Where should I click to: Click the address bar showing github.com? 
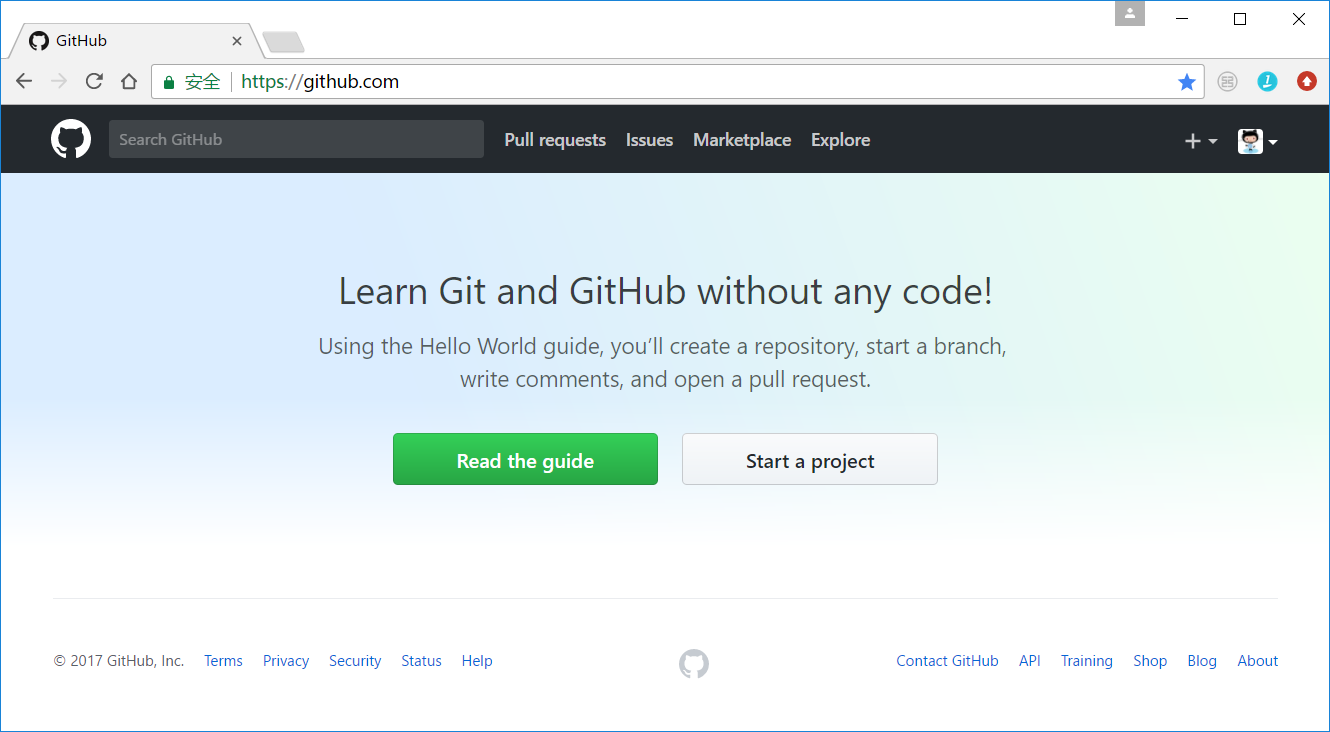[x=678, y=82]
